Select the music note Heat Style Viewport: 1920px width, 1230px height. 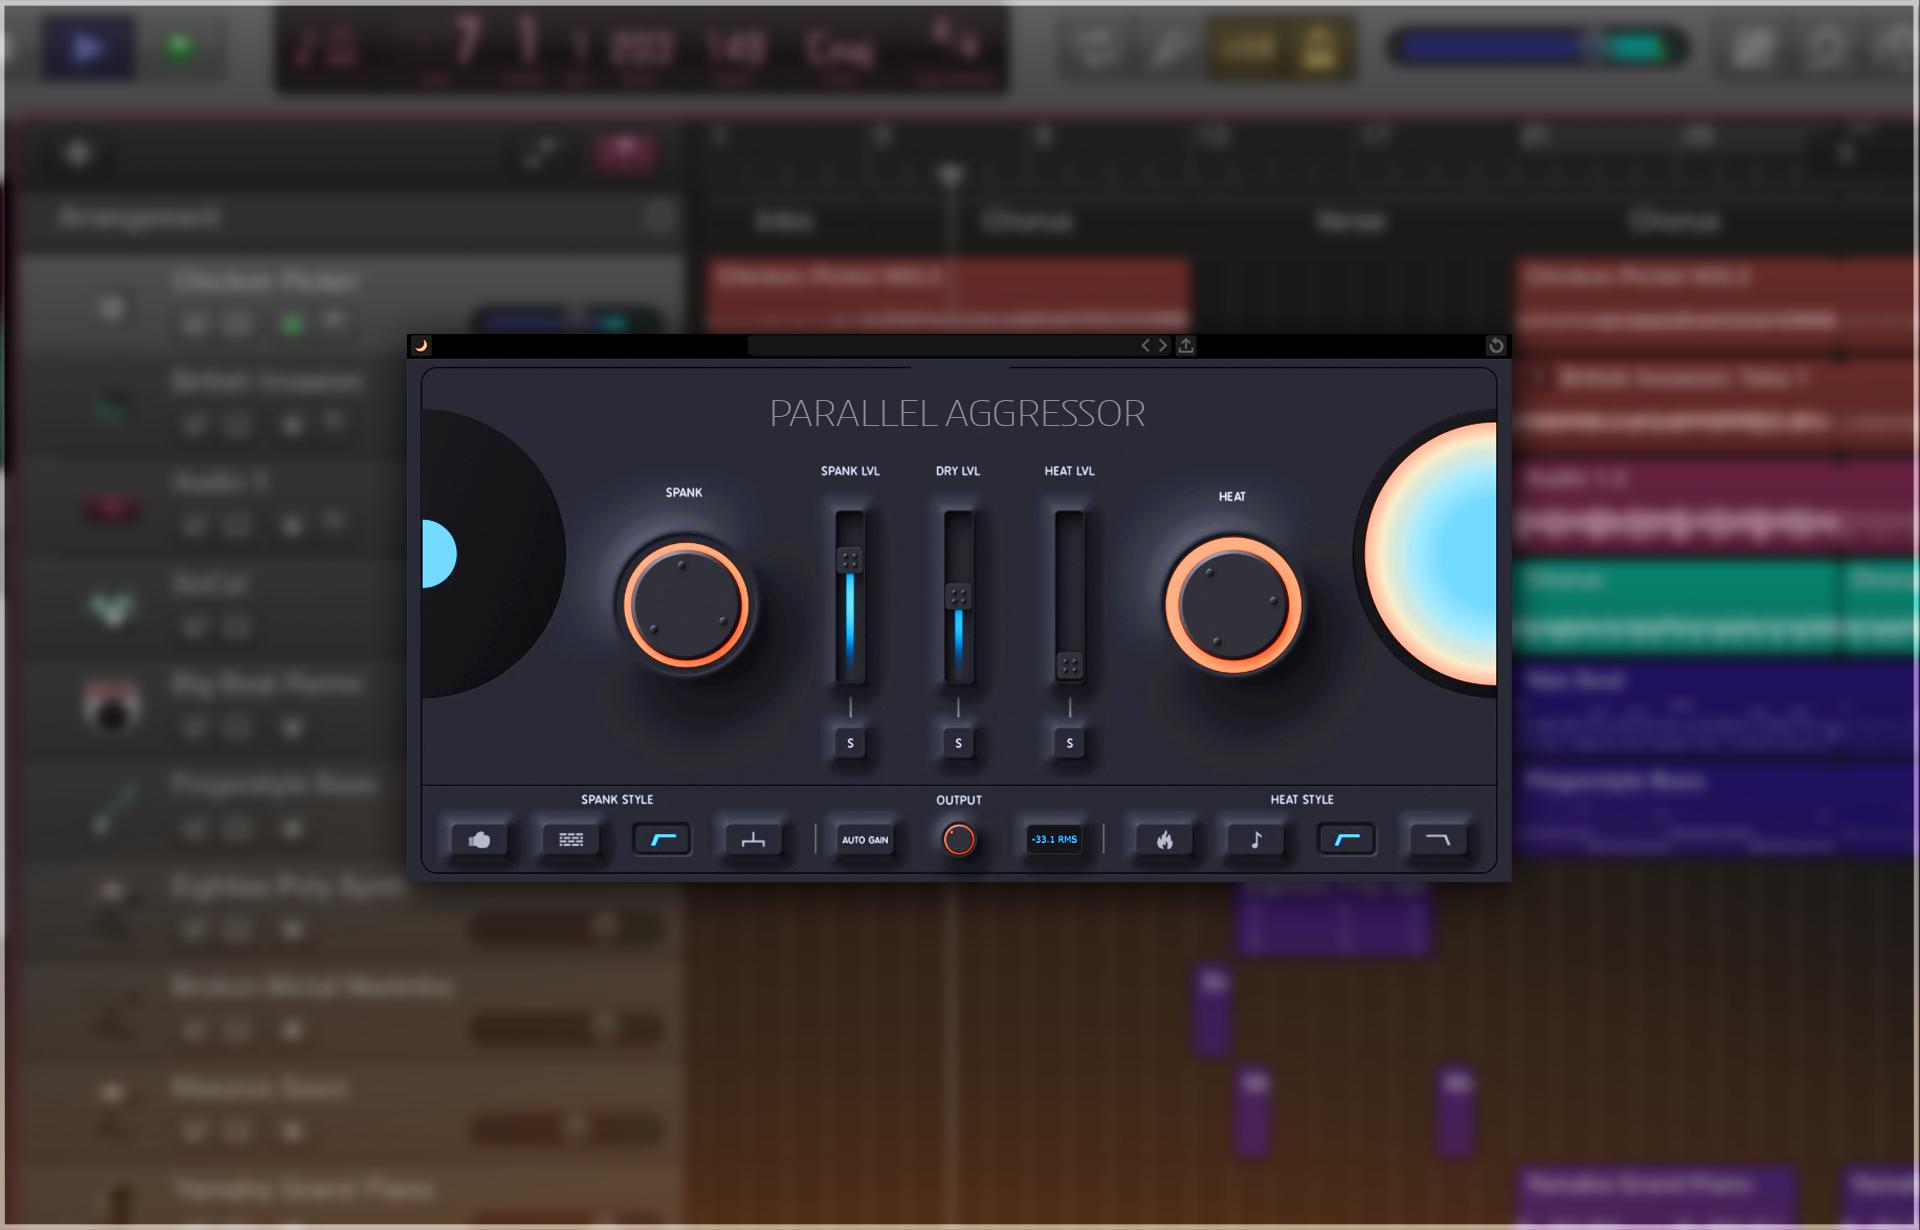[1256, 840]
